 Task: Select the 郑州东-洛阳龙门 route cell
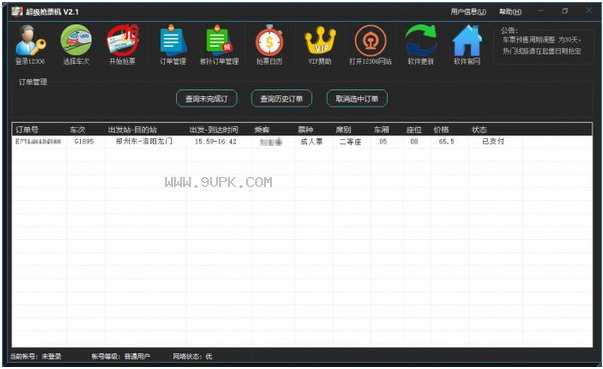144,141
